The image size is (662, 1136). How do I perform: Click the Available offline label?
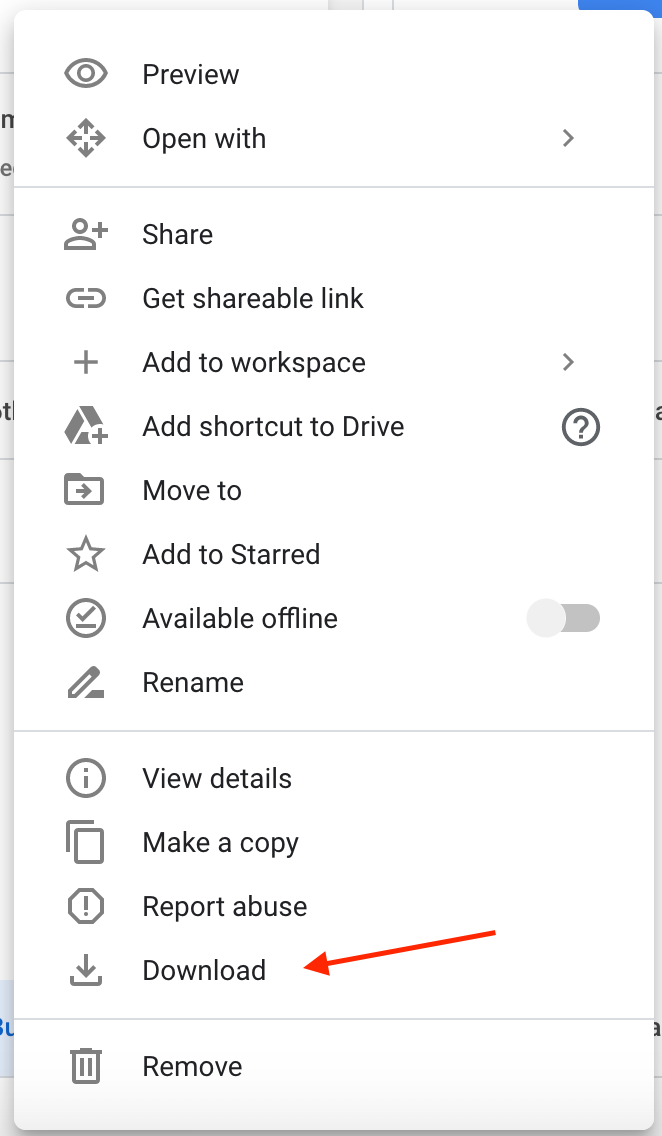tap(240, 618)
